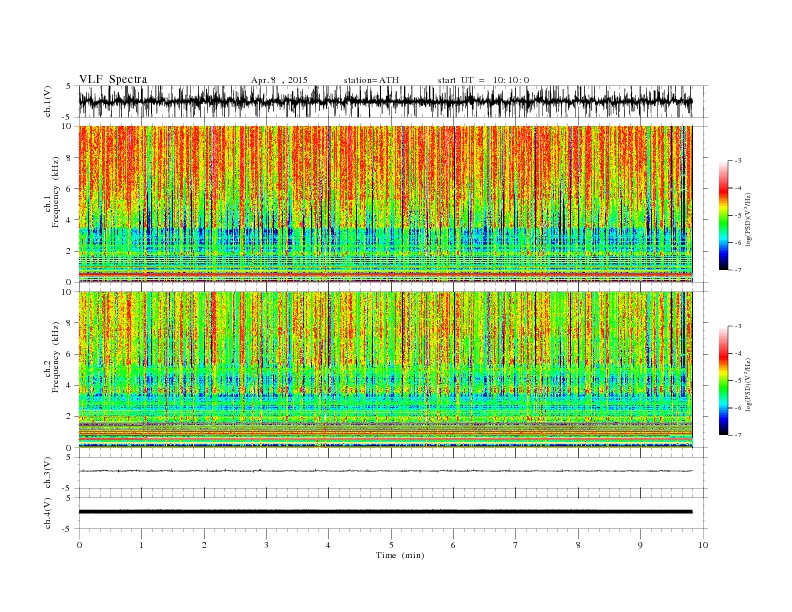Click the 'Time (min)' x-axis label
This screenshot has height=612, width=792.
click(400, 555)
